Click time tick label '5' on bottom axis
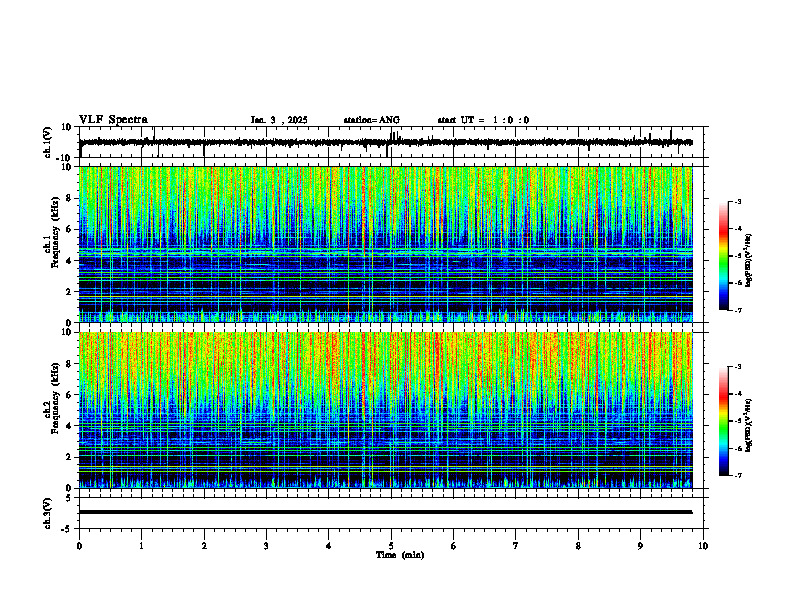The image size is (792, 612). pos(391,546)
